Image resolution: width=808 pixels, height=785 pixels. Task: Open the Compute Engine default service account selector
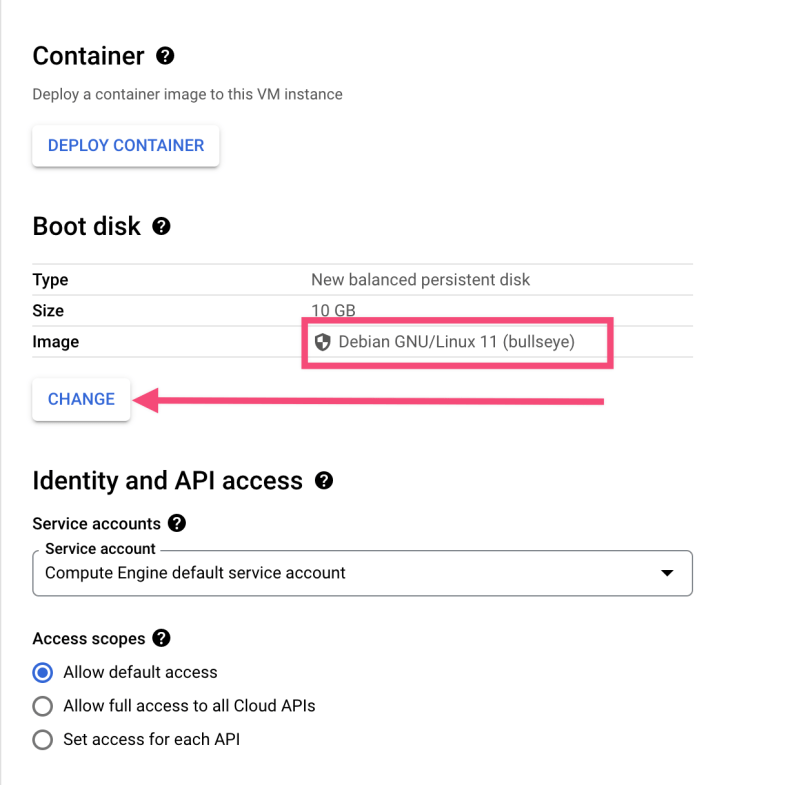(362, 573)
